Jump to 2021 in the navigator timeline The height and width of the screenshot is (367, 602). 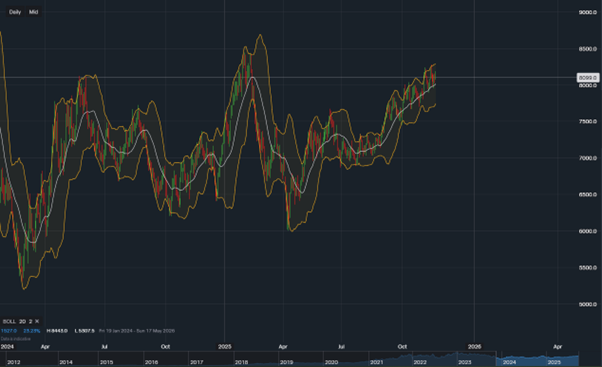(376, 362)
